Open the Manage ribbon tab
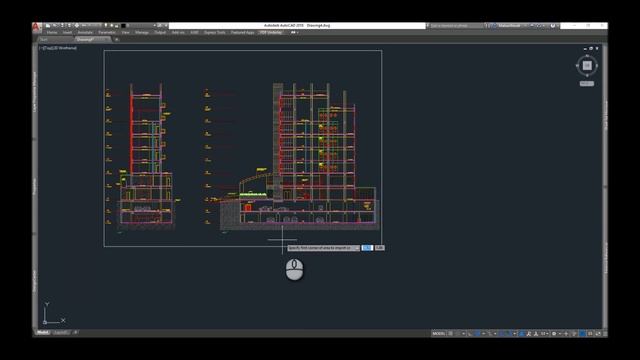The height and width of the screenshot is (360, 640). 142,33
